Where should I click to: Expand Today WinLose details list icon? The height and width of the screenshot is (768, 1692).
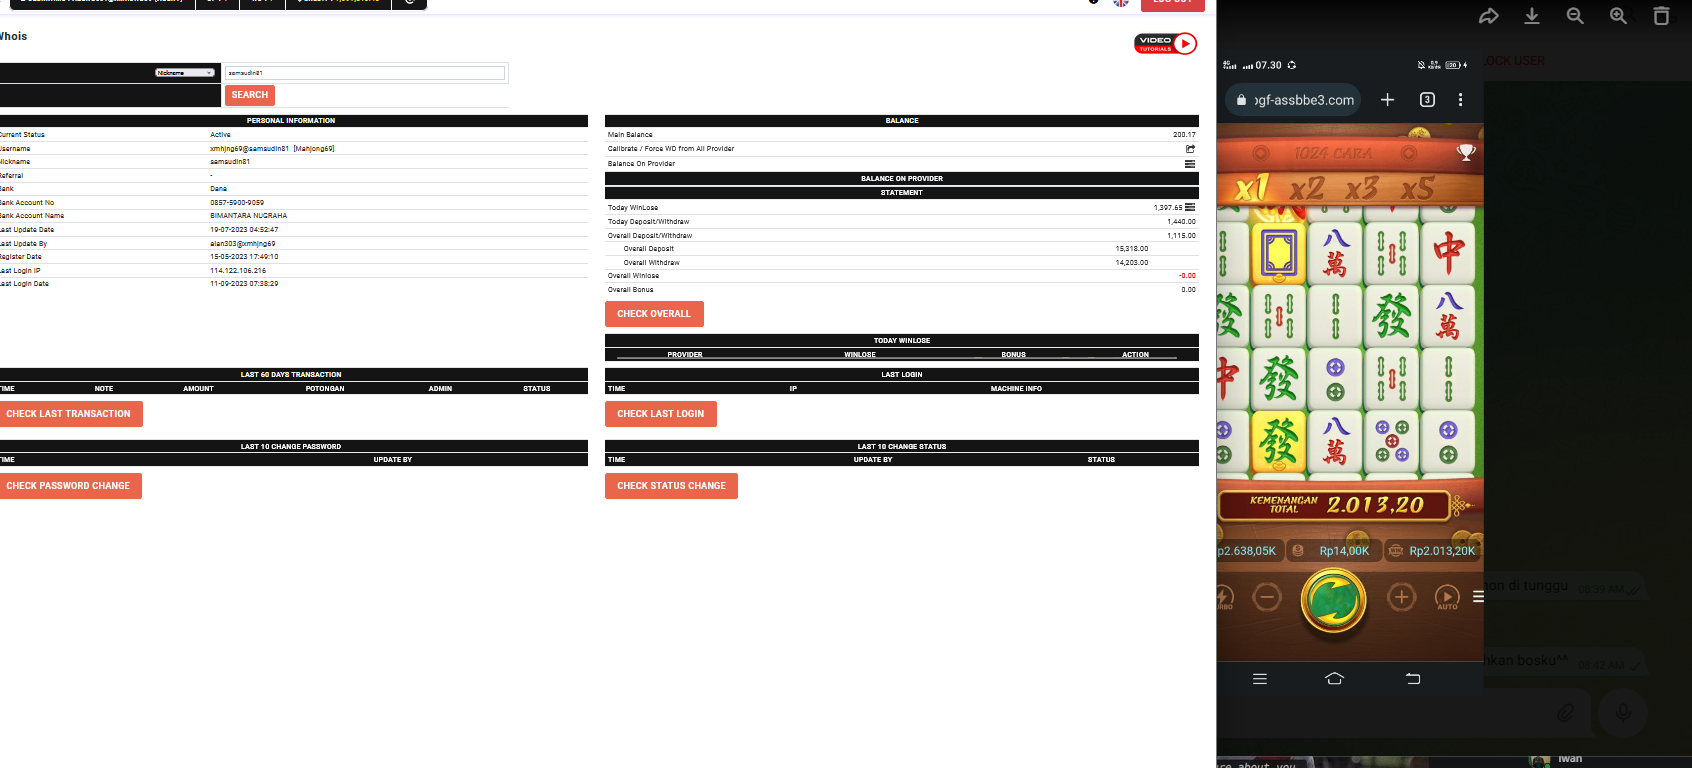1190,208
